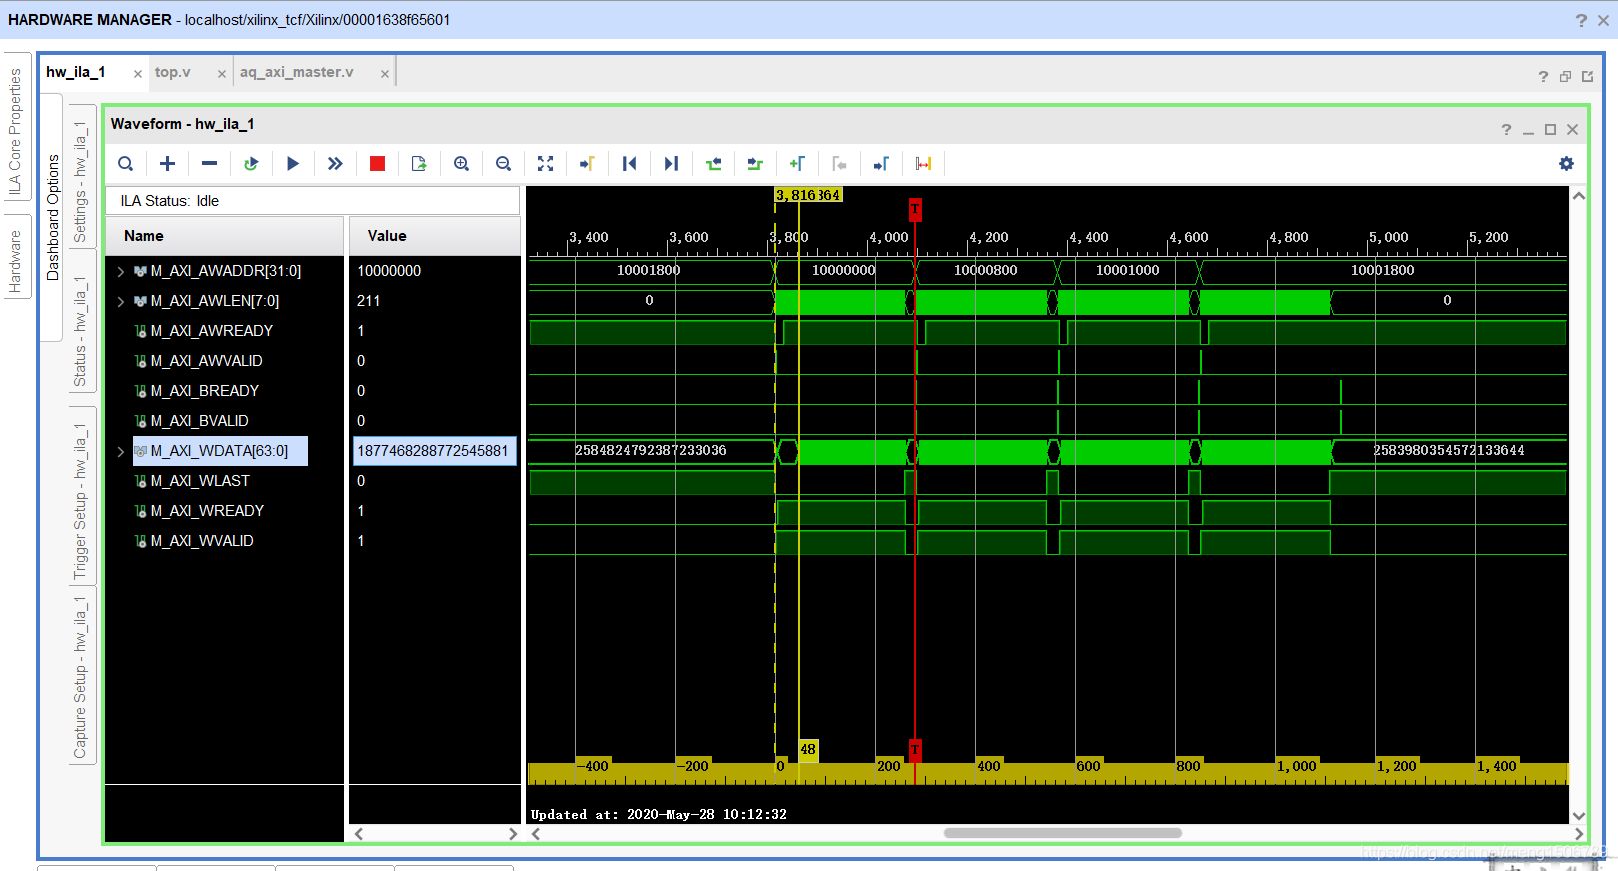1618x871 pixels.
Task: Open Dashboard Options side tab
Action: (x=53, y=217)
